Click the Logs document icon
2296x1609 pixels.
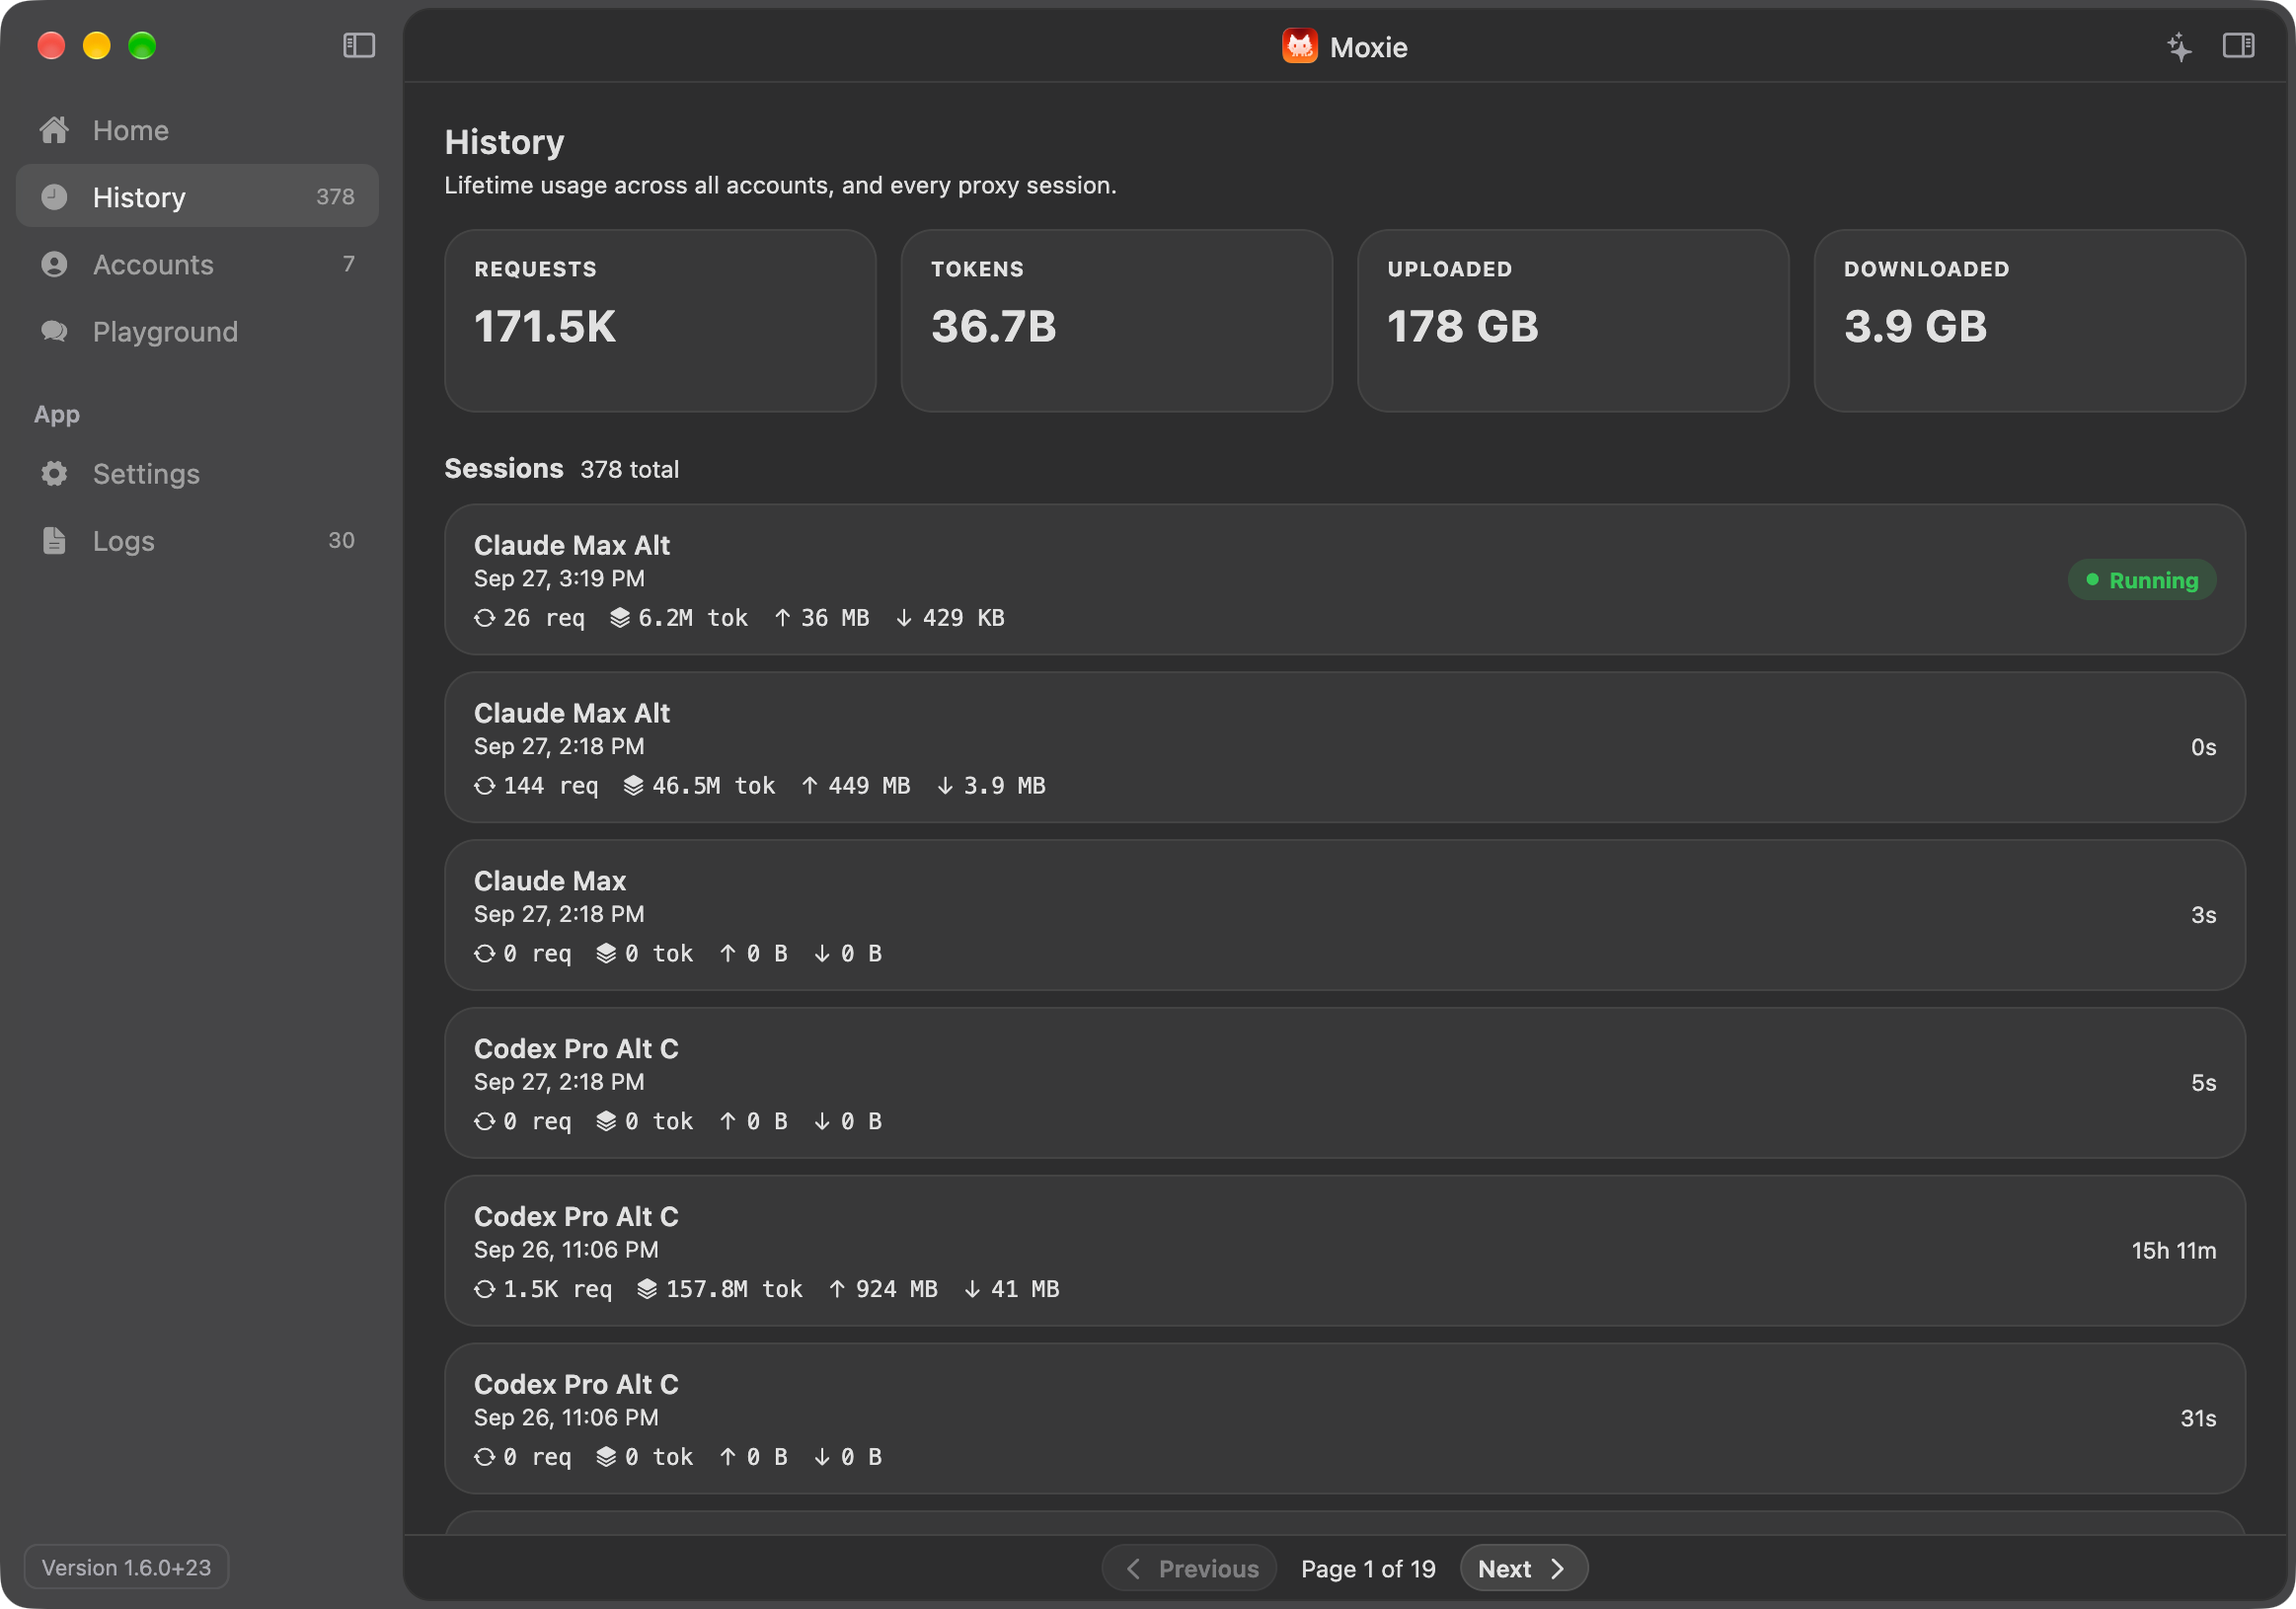coord(54,540)
